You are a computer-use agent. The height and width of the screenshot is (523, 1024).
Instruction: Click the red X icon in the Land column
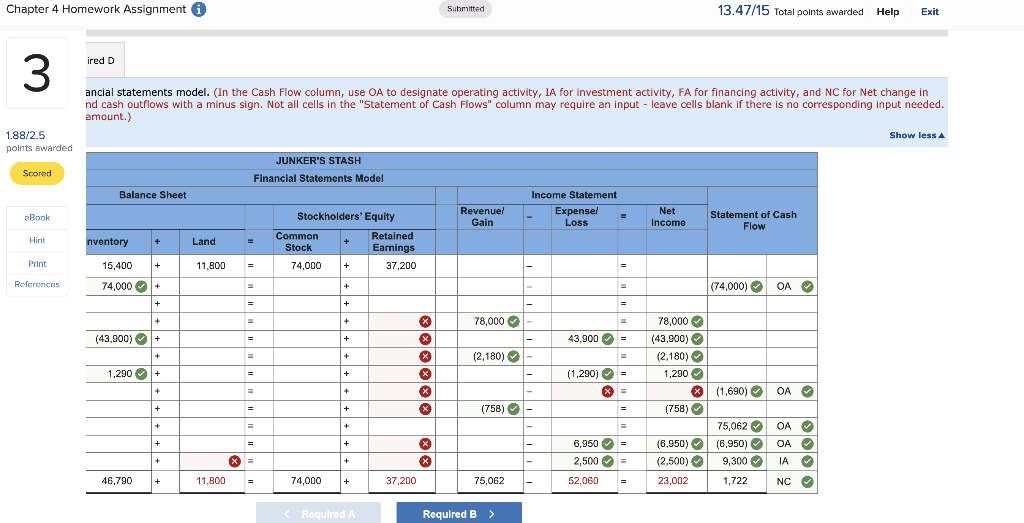point(234,462)
